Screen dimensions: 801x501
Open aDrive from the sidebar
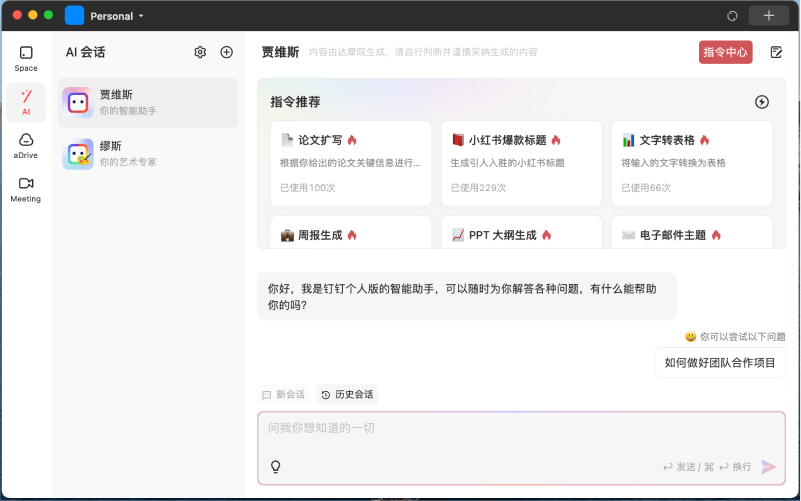click(26, 145)
